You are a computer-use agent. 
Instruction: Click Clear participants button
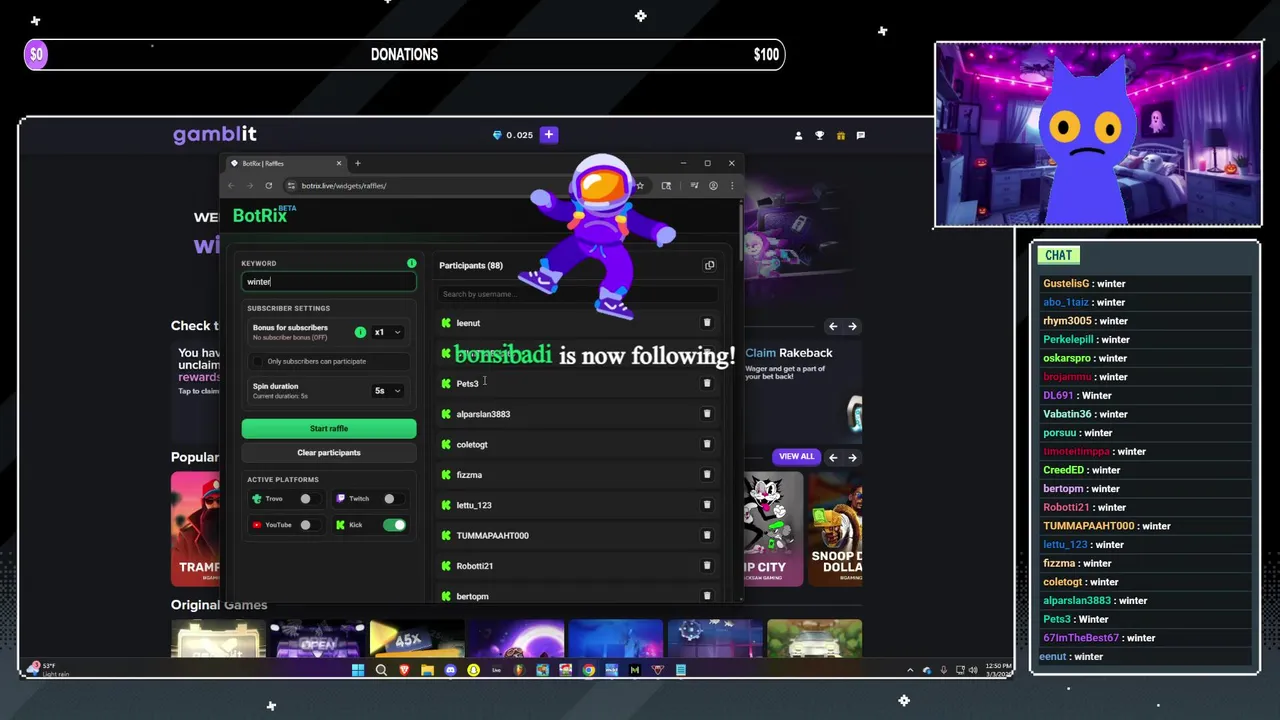[x=329, y=453]
